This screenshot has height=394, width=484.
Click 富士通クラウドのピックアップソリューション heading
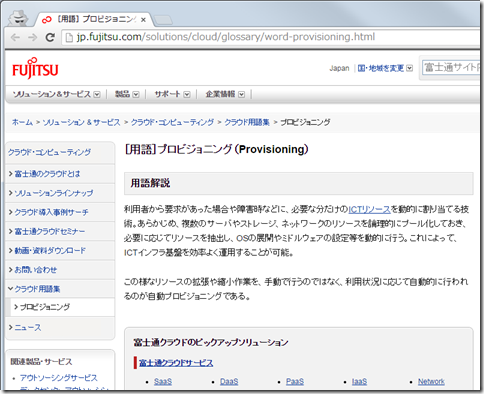[211, 342]
